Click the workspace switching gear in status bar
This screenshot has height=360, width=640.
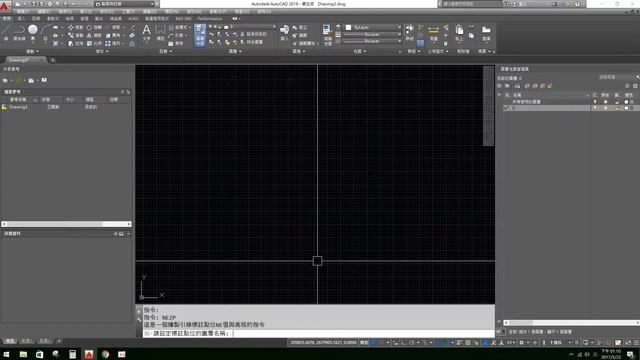[522, 343]
